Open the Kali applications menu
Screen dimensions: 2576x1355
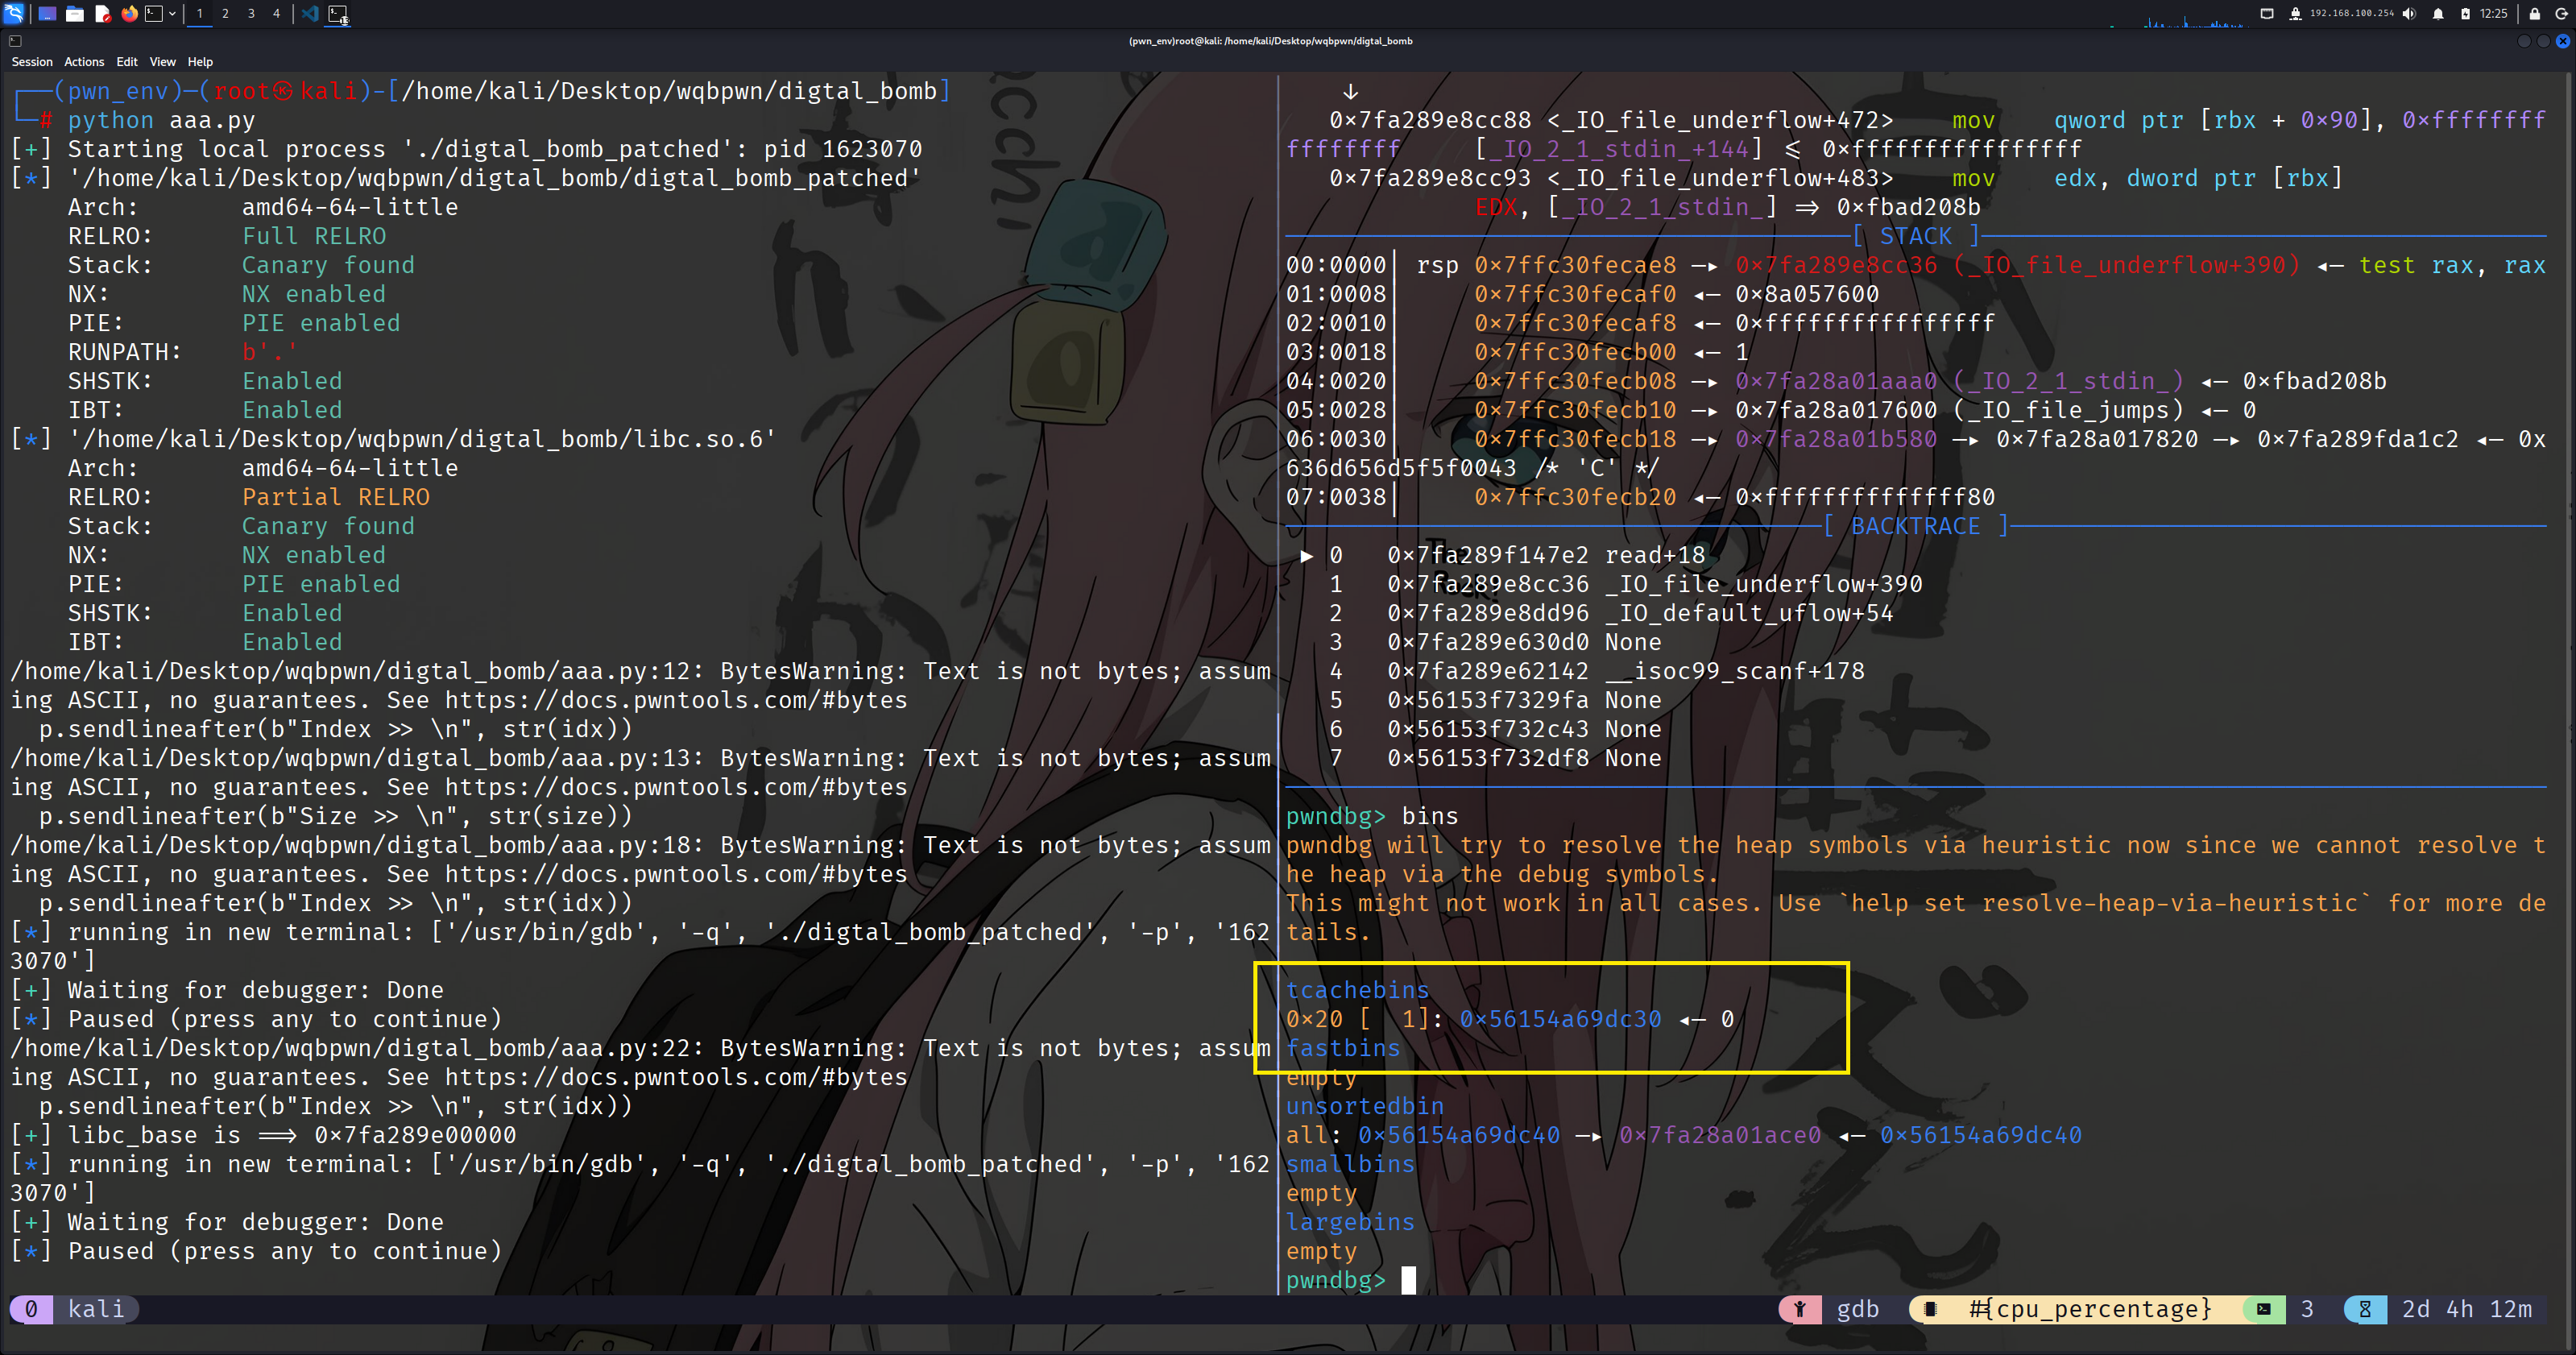tap(14, 13)
